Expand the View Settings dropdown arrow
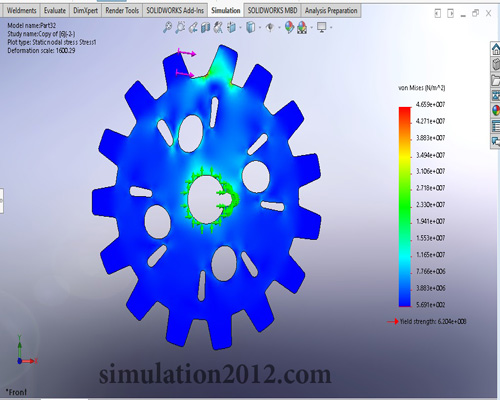The image size is (500, 400). click(x=331, y=28)
